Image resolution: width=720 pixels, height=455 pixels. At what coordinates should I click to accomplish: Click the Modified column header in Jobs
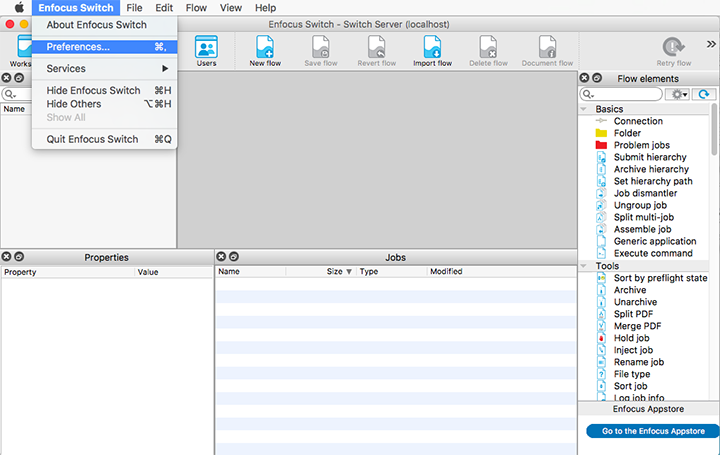[x=501, y=272]
